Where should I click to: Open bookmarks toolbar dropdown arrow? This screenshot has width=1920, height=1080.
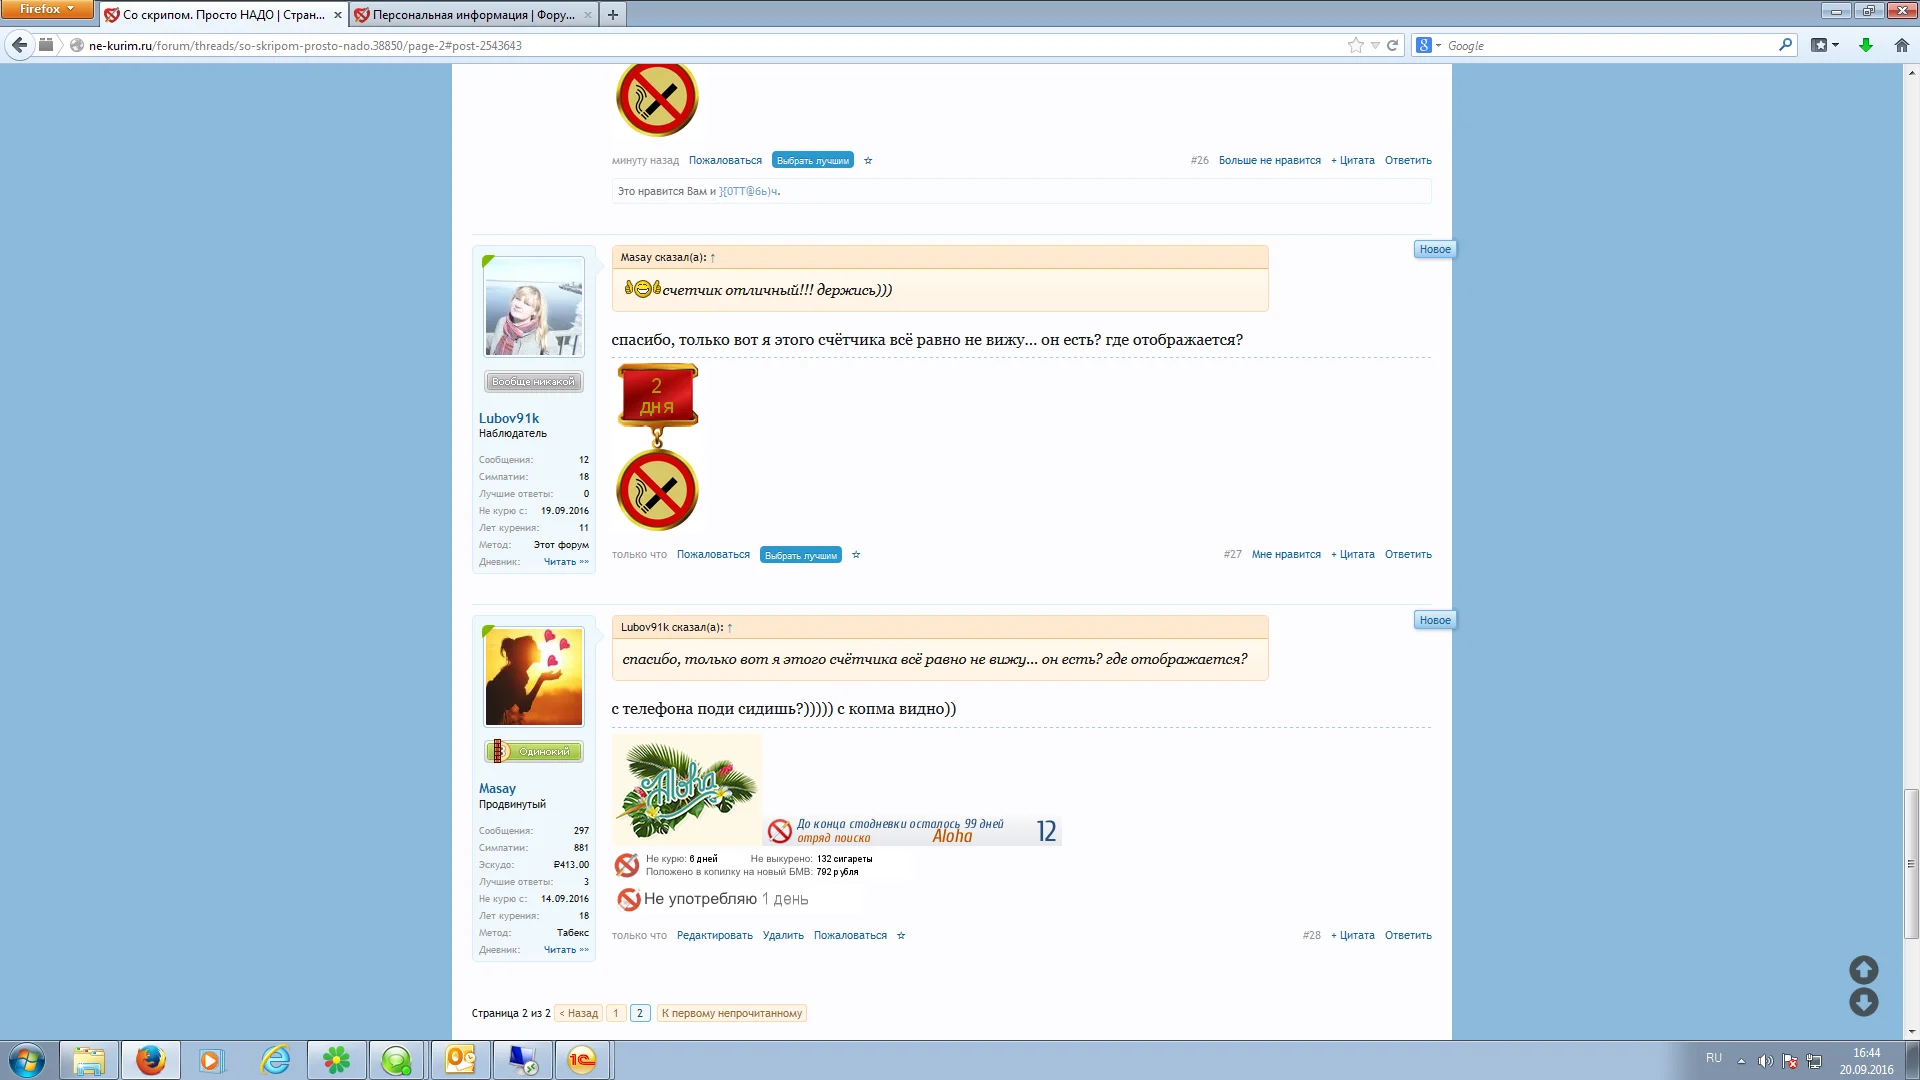[1835, 45]
